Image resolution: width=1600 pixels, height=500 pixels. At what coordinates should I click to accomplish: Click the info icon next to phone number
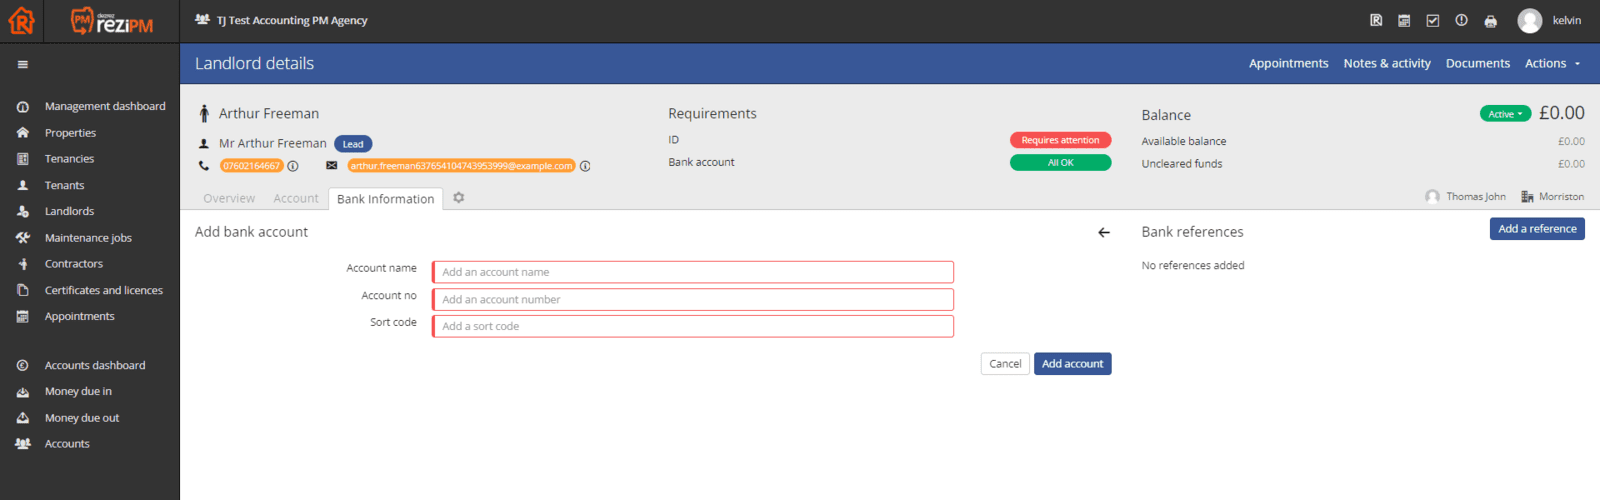tap(293, 166)
